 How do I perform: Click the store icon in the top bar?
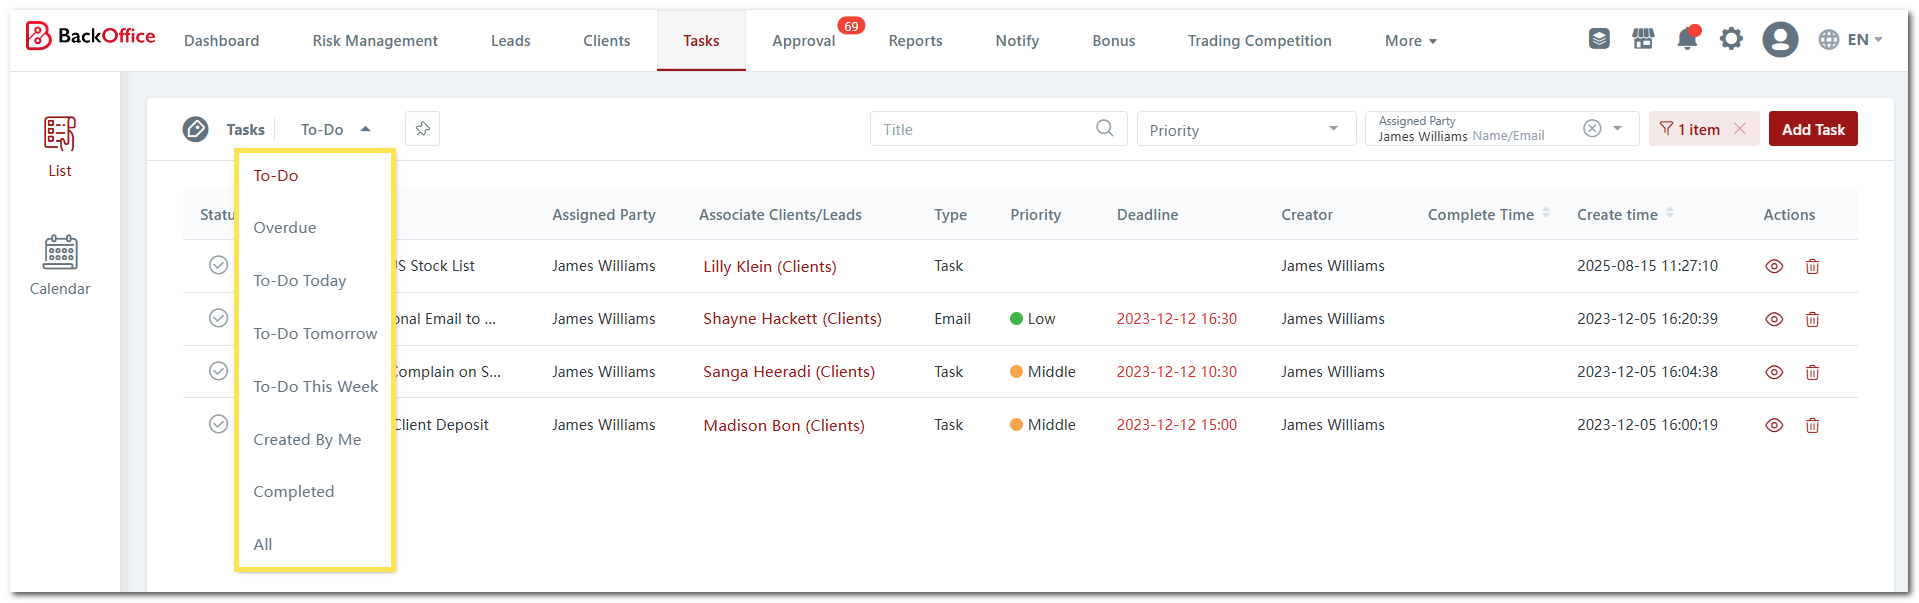coord(1643,39)
